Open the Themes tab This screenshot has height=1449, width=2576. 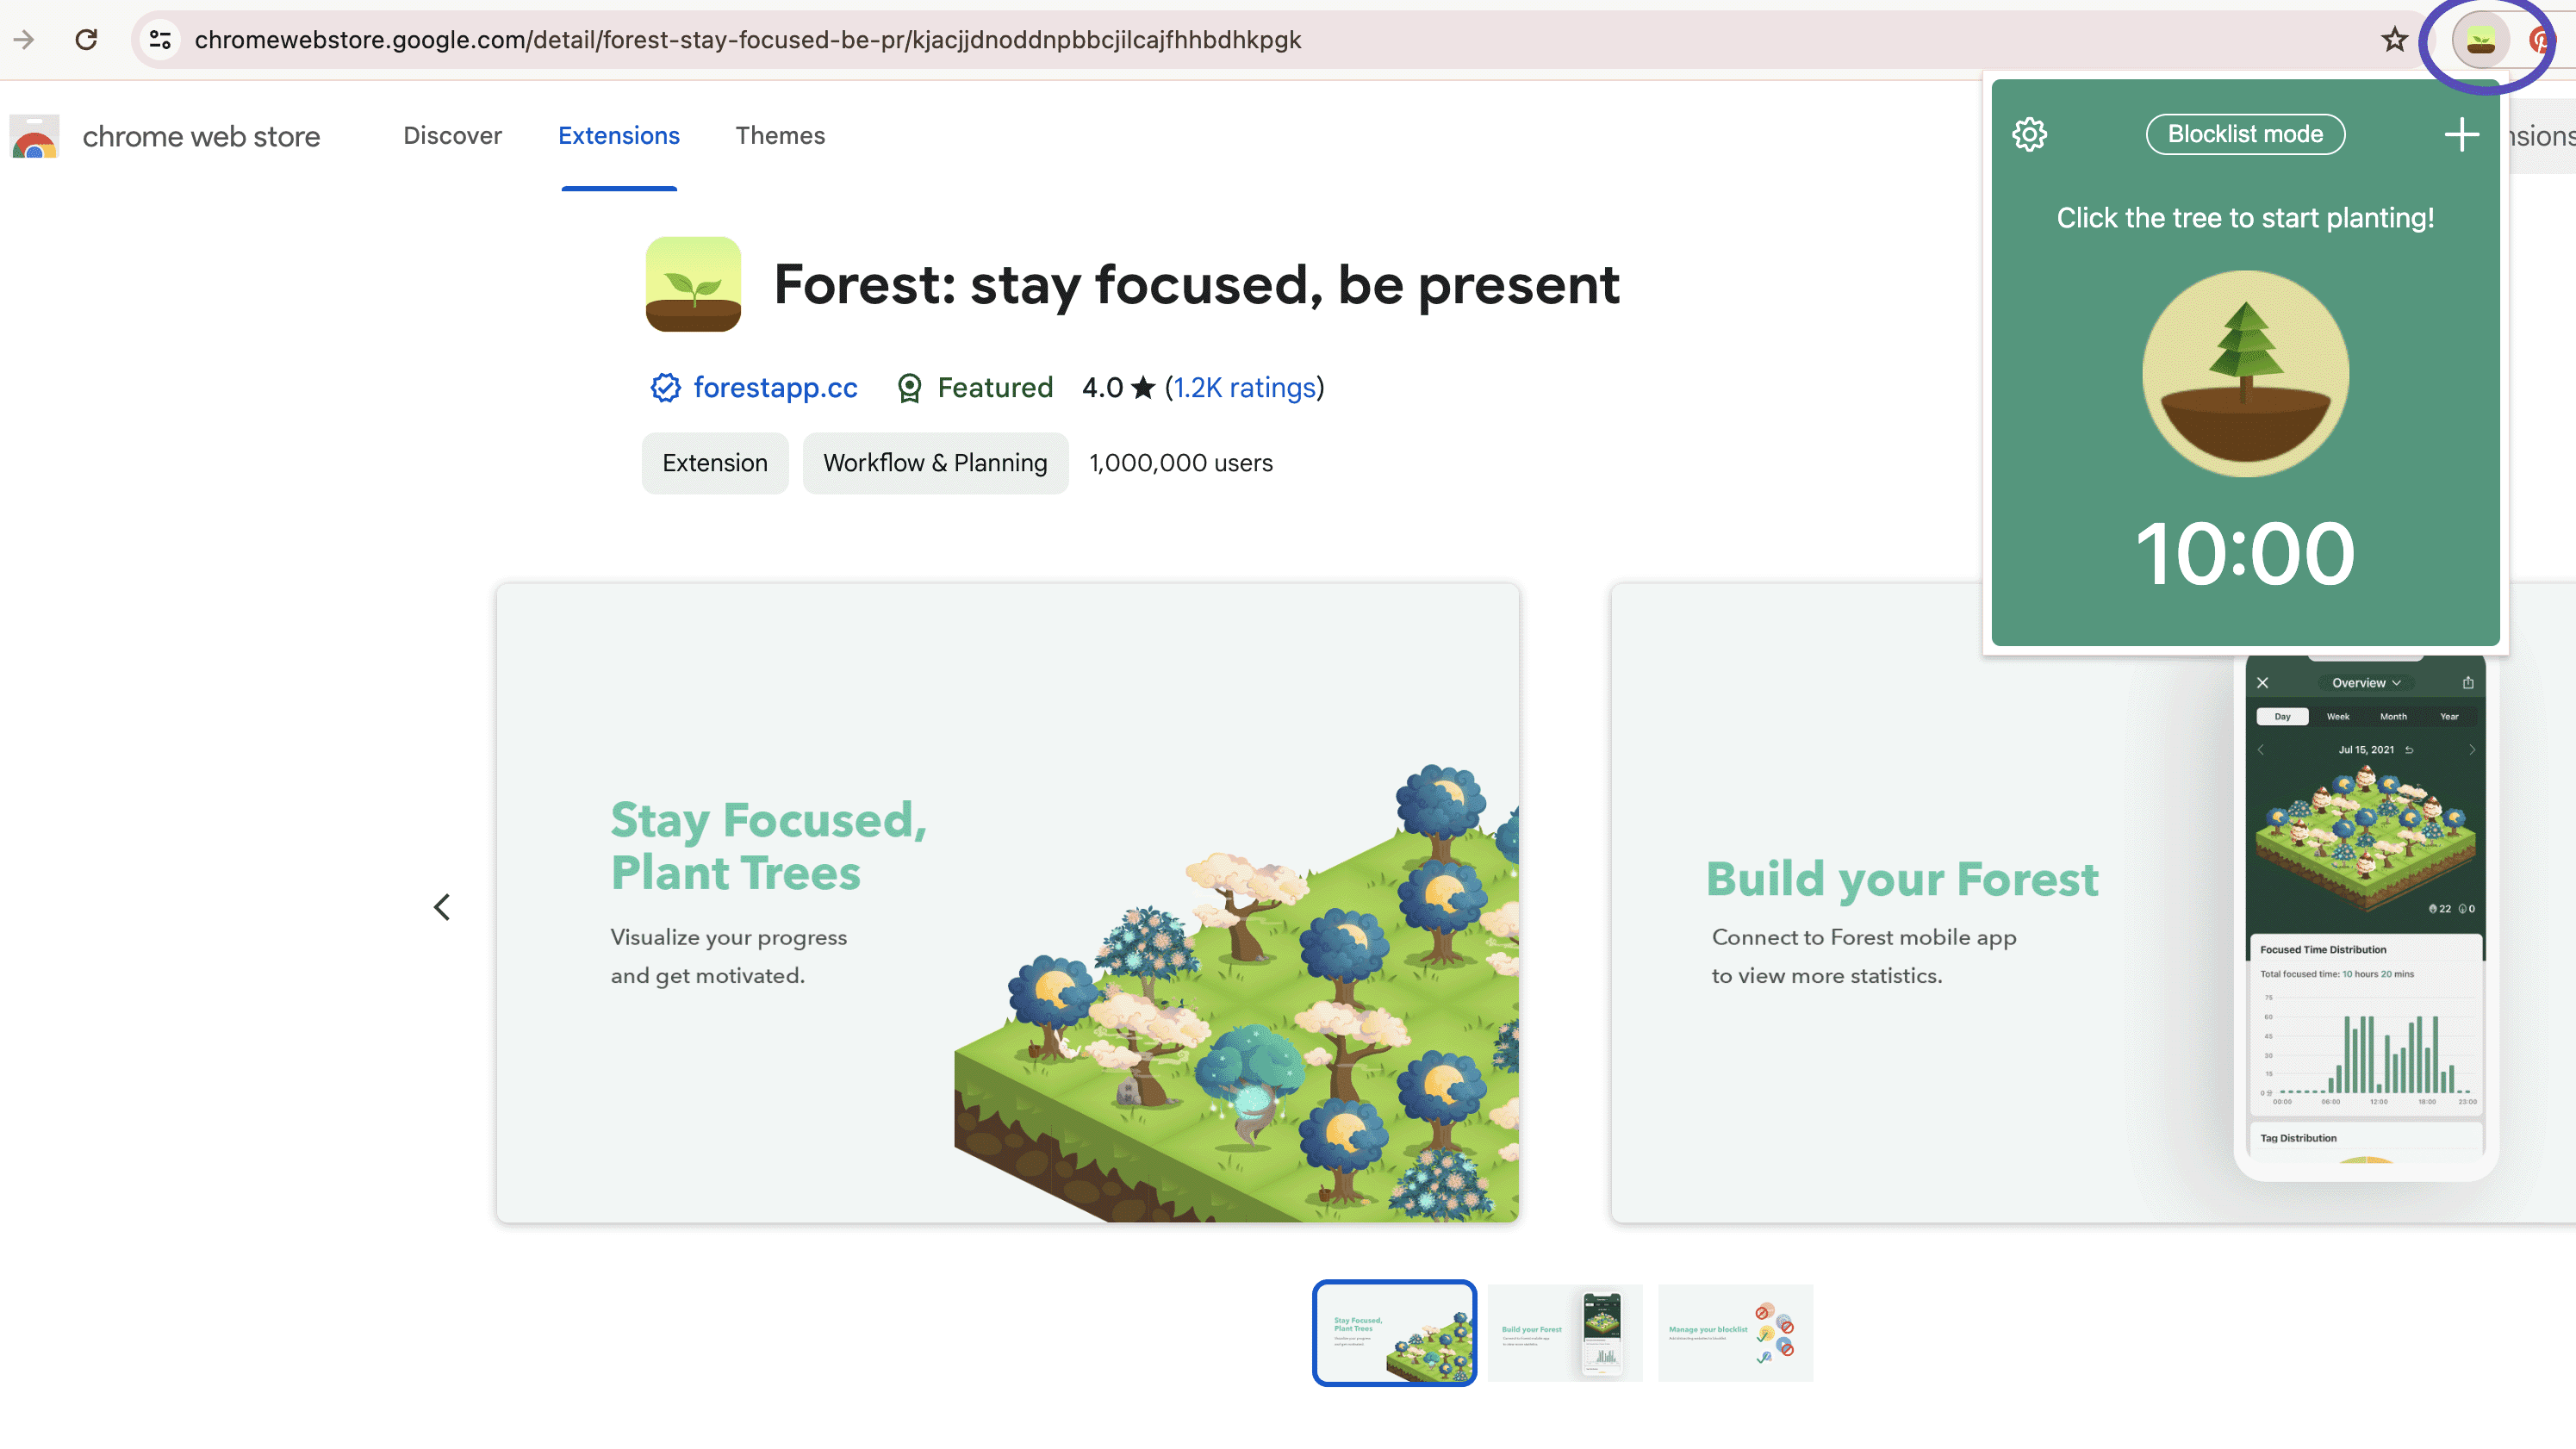[780, 136]
